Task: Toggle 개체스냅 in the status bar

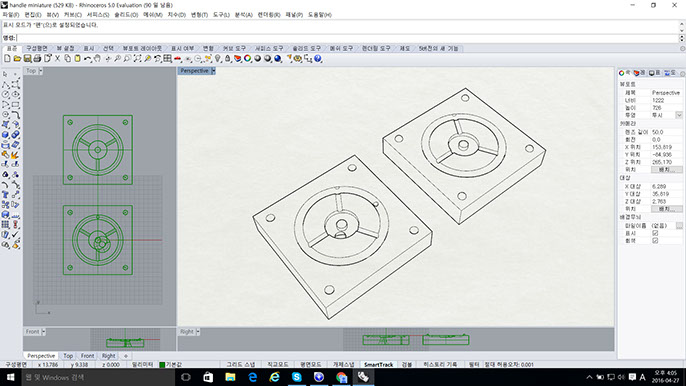Action: (x=343, y=364)
